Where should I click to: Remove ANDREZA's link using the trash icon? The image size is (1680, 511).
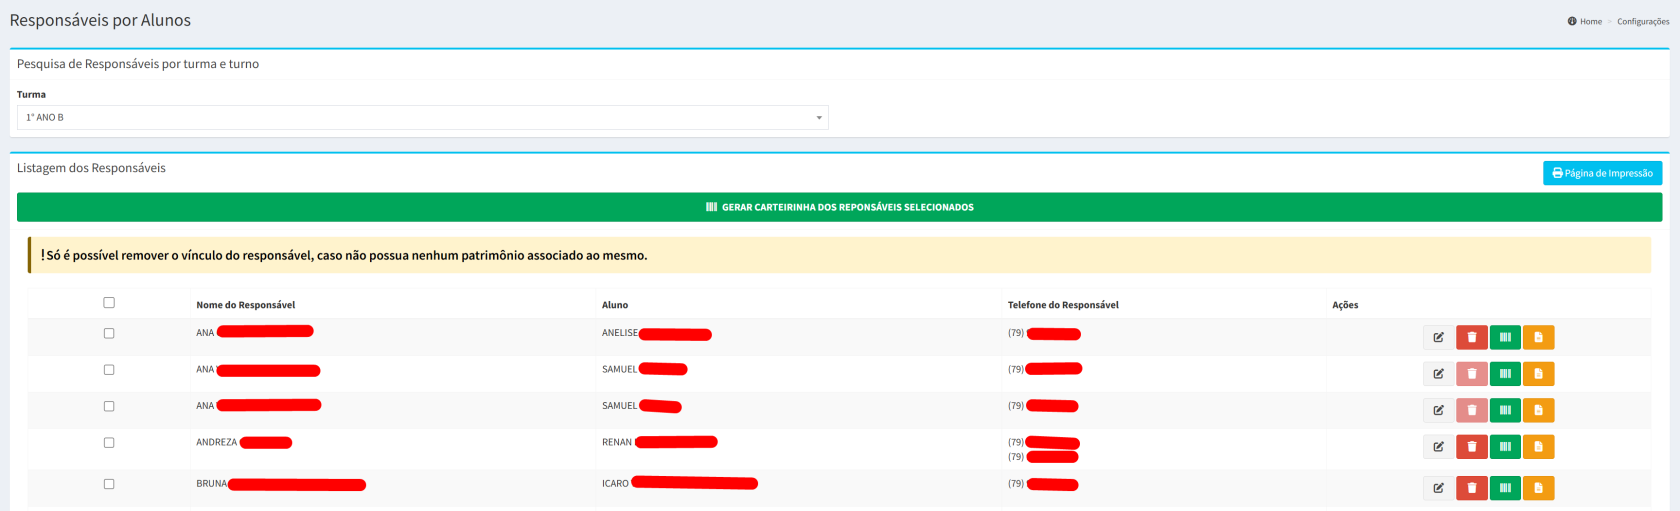(1471, 447)
